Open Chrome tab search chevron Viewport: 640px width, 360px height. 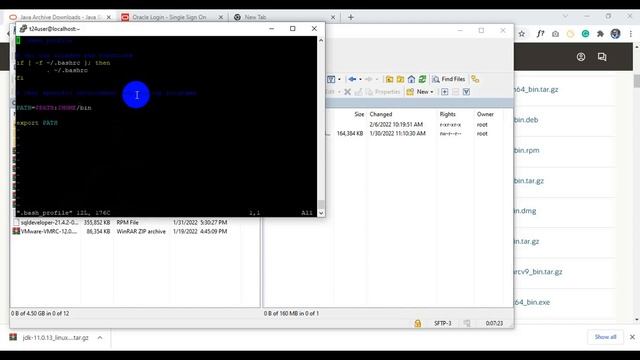tap(565, 16)
